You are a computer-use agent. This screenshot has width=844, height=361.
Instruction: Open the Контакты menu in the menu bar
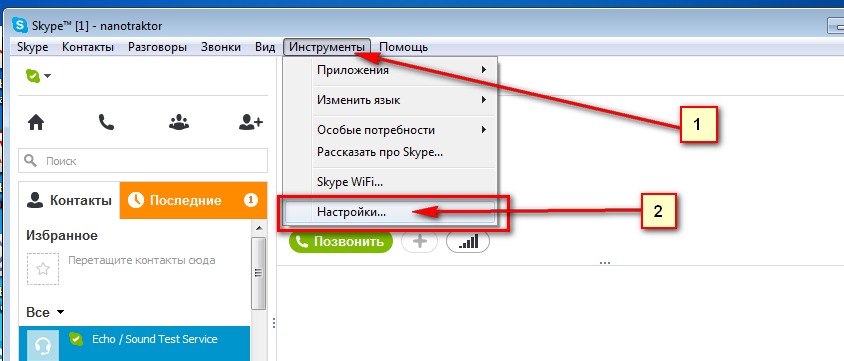pos(88,47)
